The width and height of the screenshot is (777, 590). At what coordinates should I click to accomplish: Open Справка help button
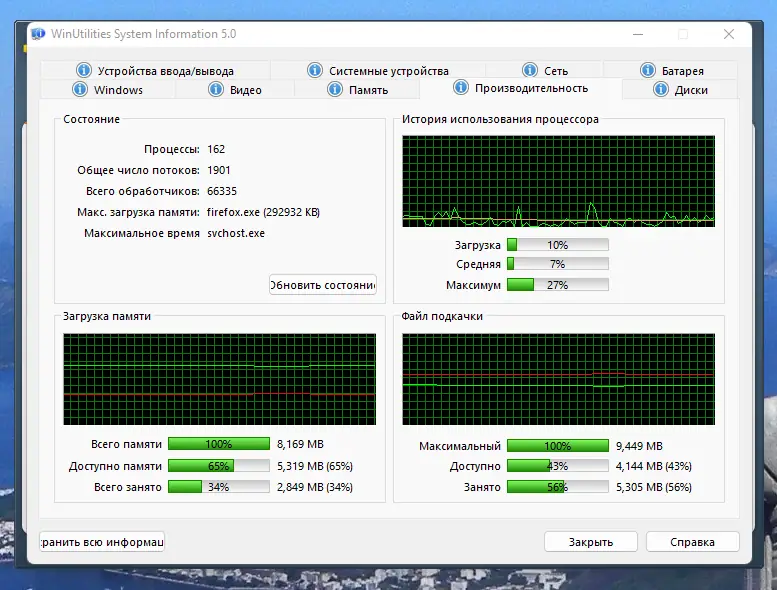[x=692, y=542]
